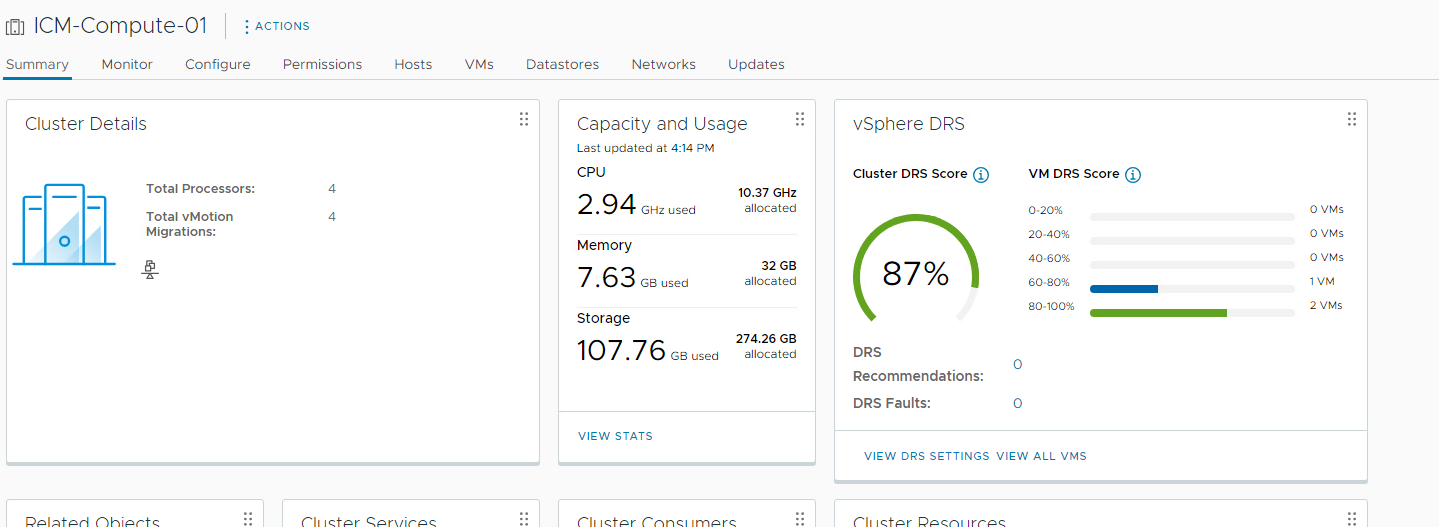Click the vSphere DRS card drag handle

(x=1352, y=119)
